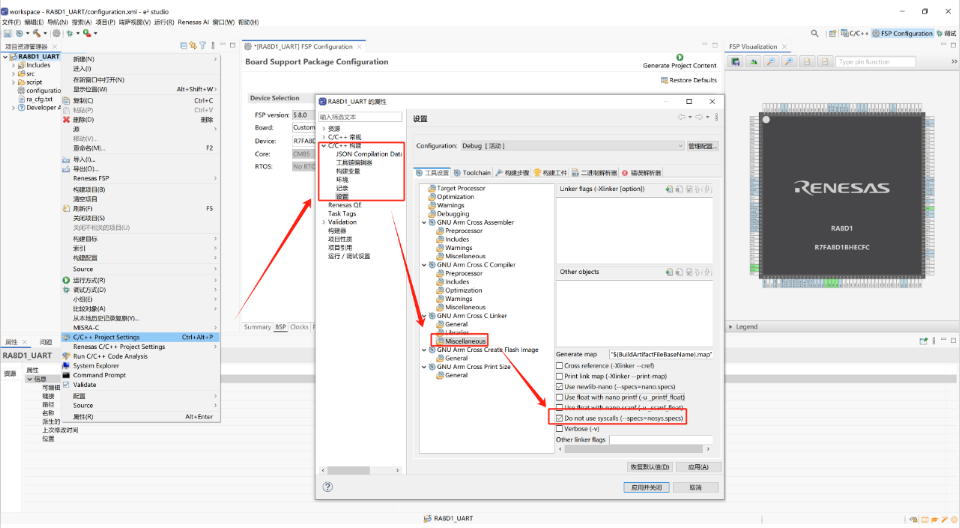960x528 pixels.
Task: Collapse GNU Arm Cross Assembler node
Action: point(424,223)
